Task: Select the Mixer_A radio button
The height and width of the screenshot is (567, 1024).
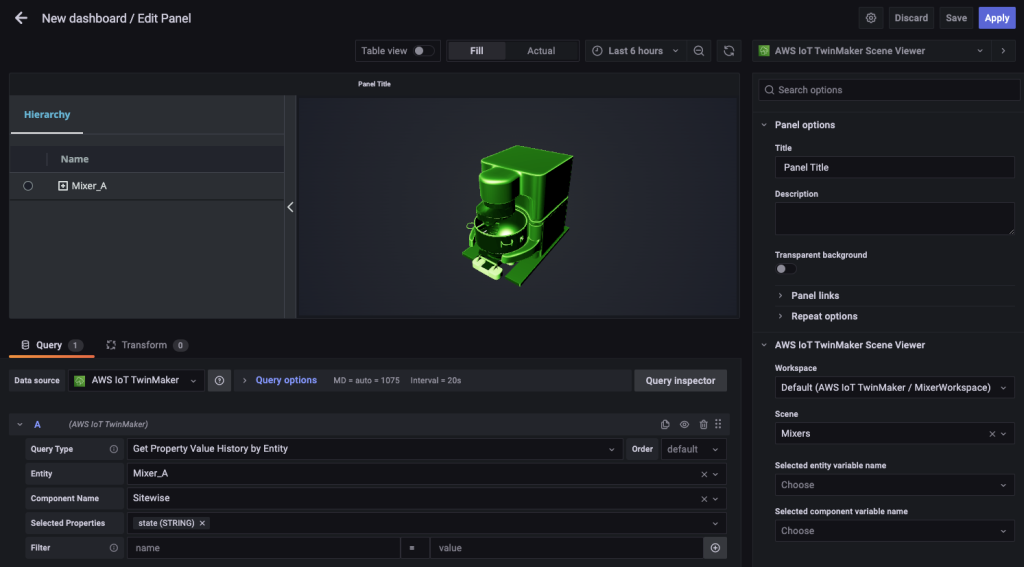Action: (28, 186)
